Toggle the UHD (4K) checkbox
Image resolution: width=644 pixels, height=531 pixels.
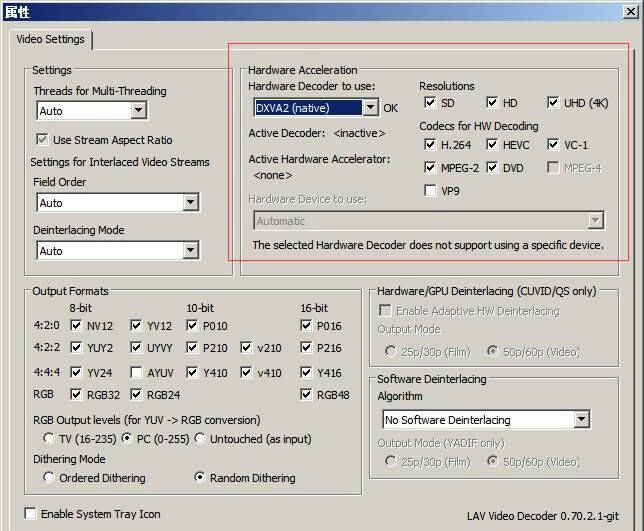tap(553, 102)
